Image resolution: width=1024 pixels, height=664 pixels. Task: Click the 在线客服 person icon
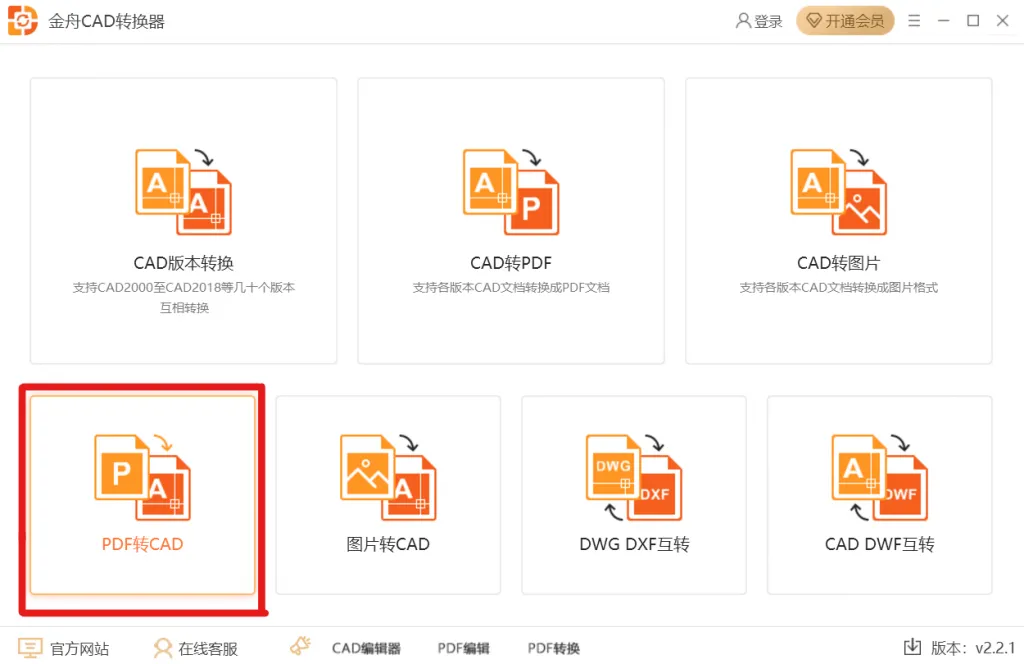(x=162, y=648)
